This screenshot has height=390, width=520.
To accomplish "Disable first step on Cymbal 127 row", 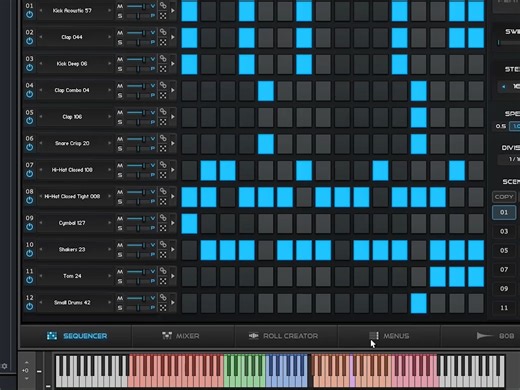I will [x=189, y=223].
